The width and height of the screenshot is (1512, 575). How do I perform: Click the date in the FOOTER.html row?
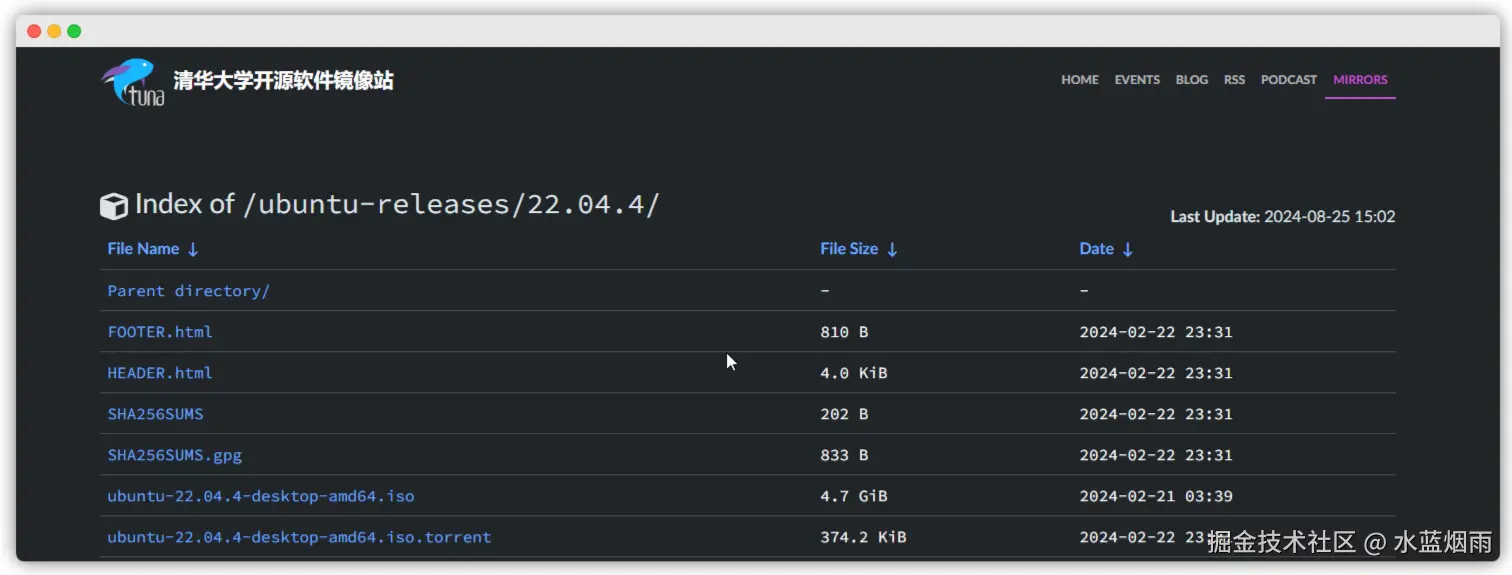coord(1156,332)
